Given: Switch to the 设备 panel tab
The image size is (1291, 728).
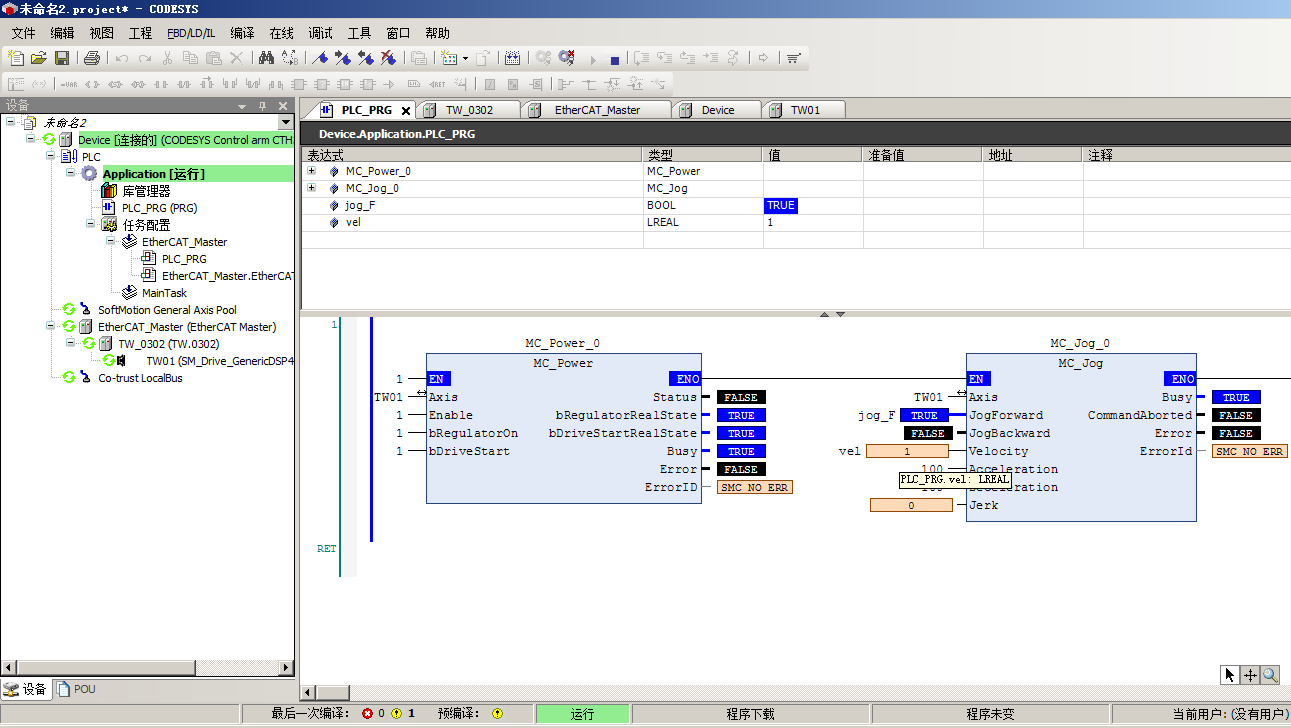Looking at the screenshot, I should (x=26, y=689).
